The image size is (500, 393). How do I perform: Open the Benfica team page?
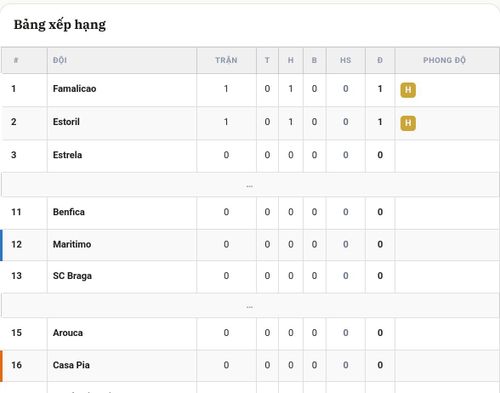click(69, 212)
